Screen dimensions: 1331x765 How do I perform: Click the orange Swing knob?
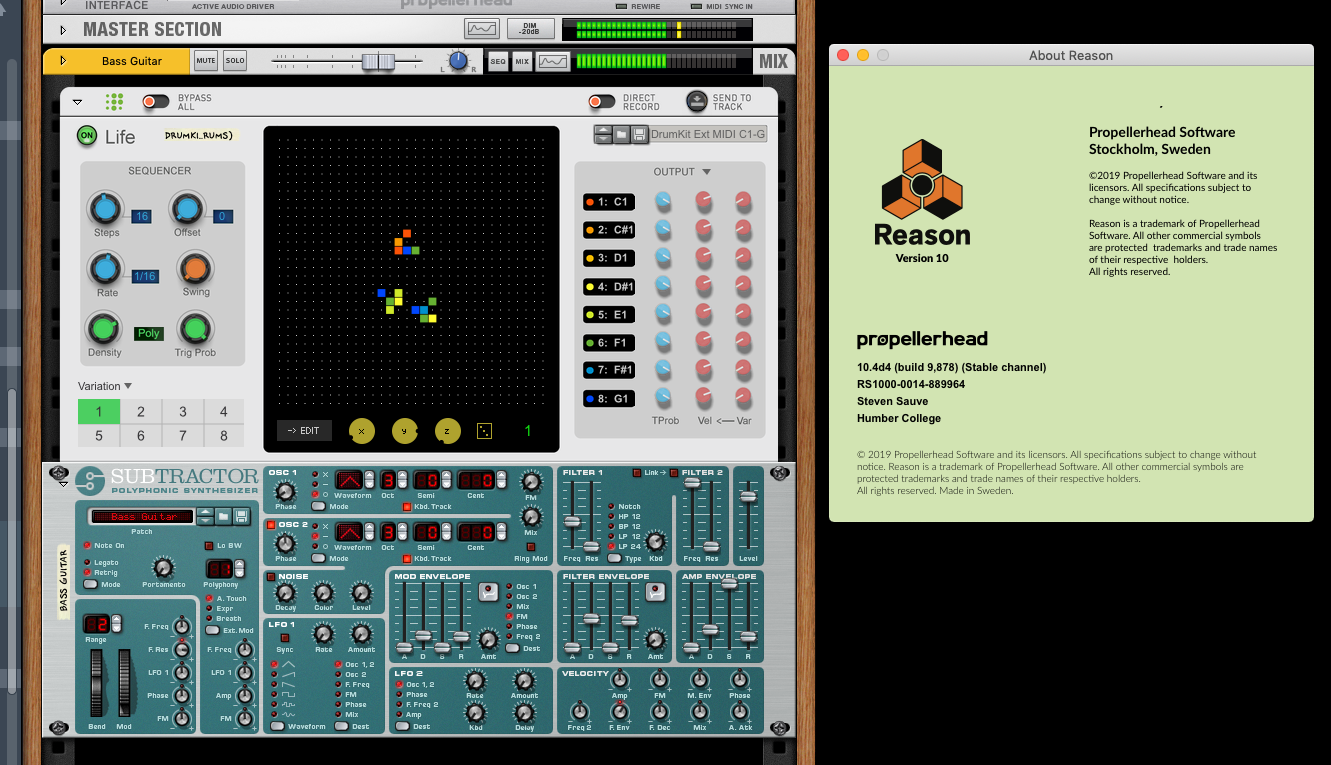(x=195, y=268)
